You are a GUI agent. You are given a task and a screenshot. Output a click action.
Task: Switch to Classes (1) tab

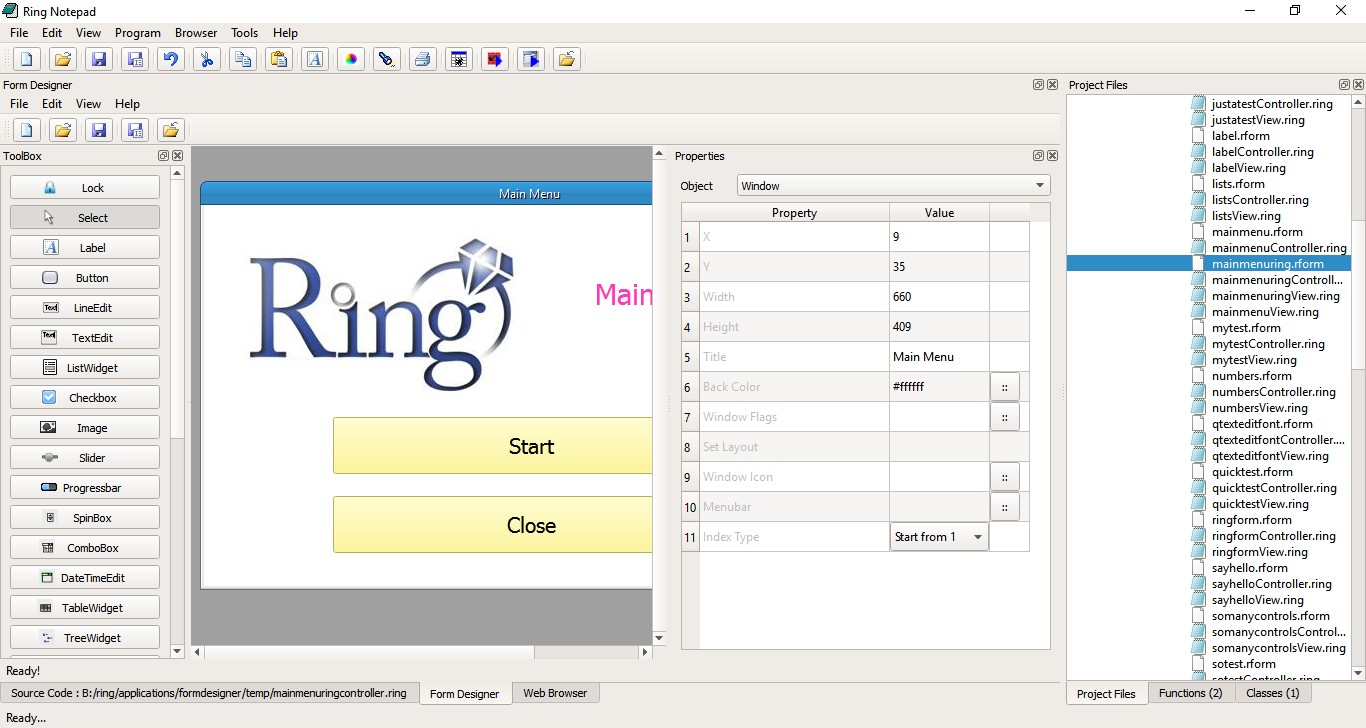point(1272,692)
